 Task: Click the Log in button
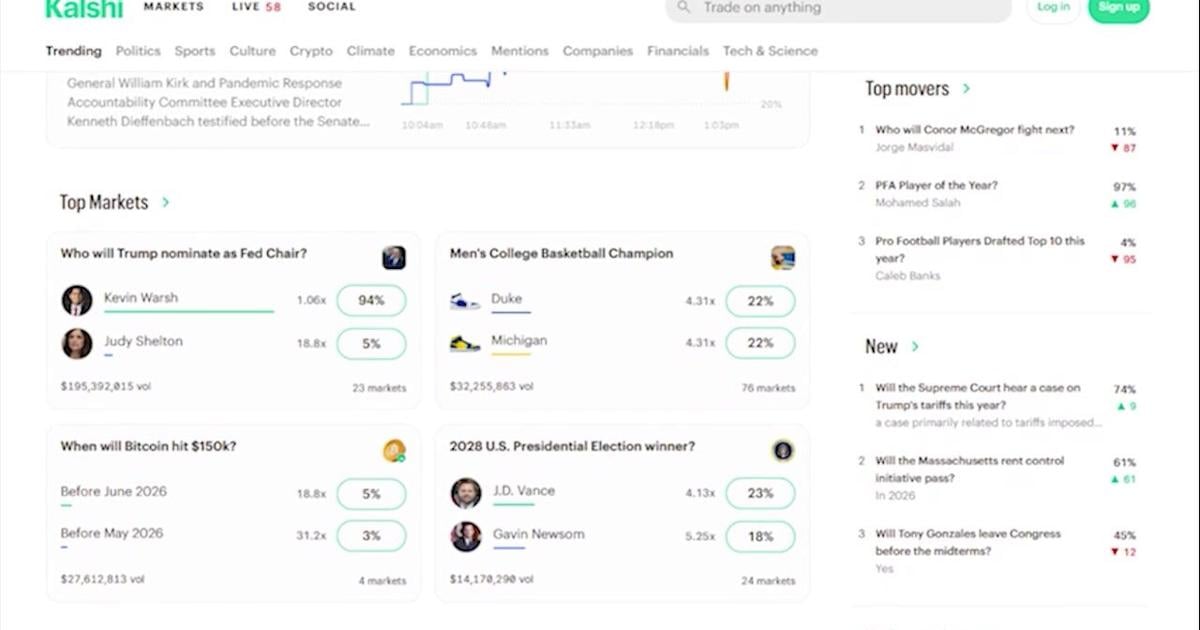[x=1053, y=8]
